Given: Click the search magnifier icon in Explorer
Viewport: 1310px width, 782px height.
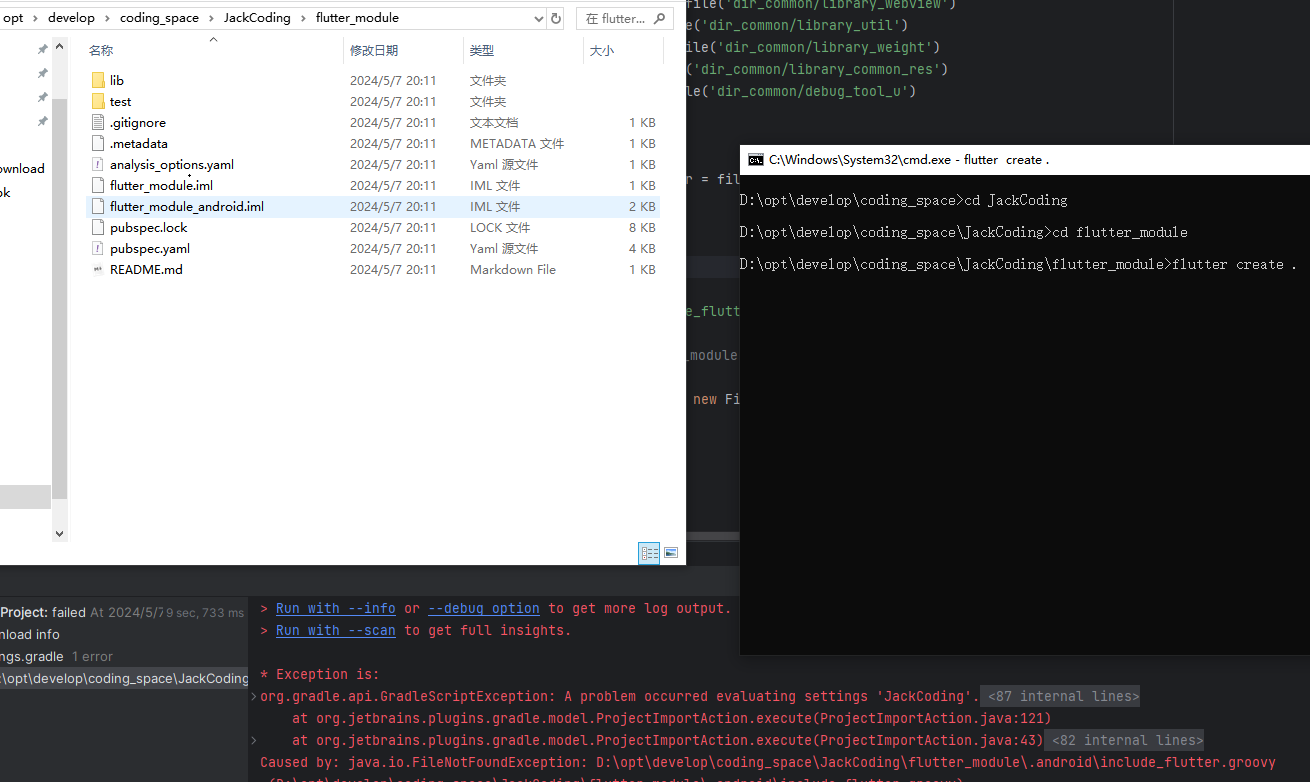Looking at the screenshot, I should point(660,18).
